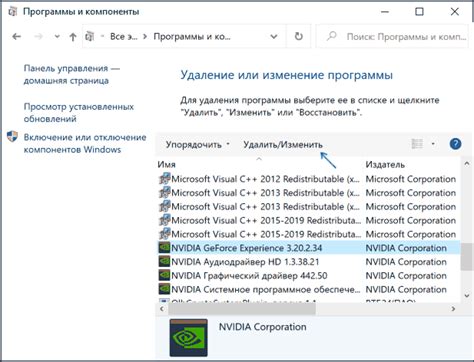Click the Forward navigation arrow

[x=38, y=37]
